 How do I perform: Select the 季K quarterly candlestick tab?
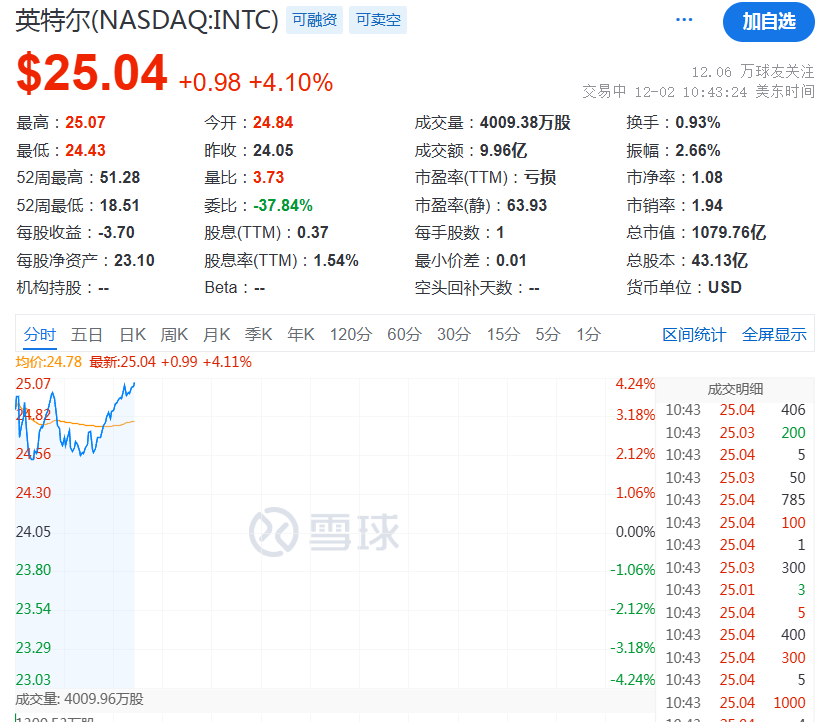click(x=259, y=335)
